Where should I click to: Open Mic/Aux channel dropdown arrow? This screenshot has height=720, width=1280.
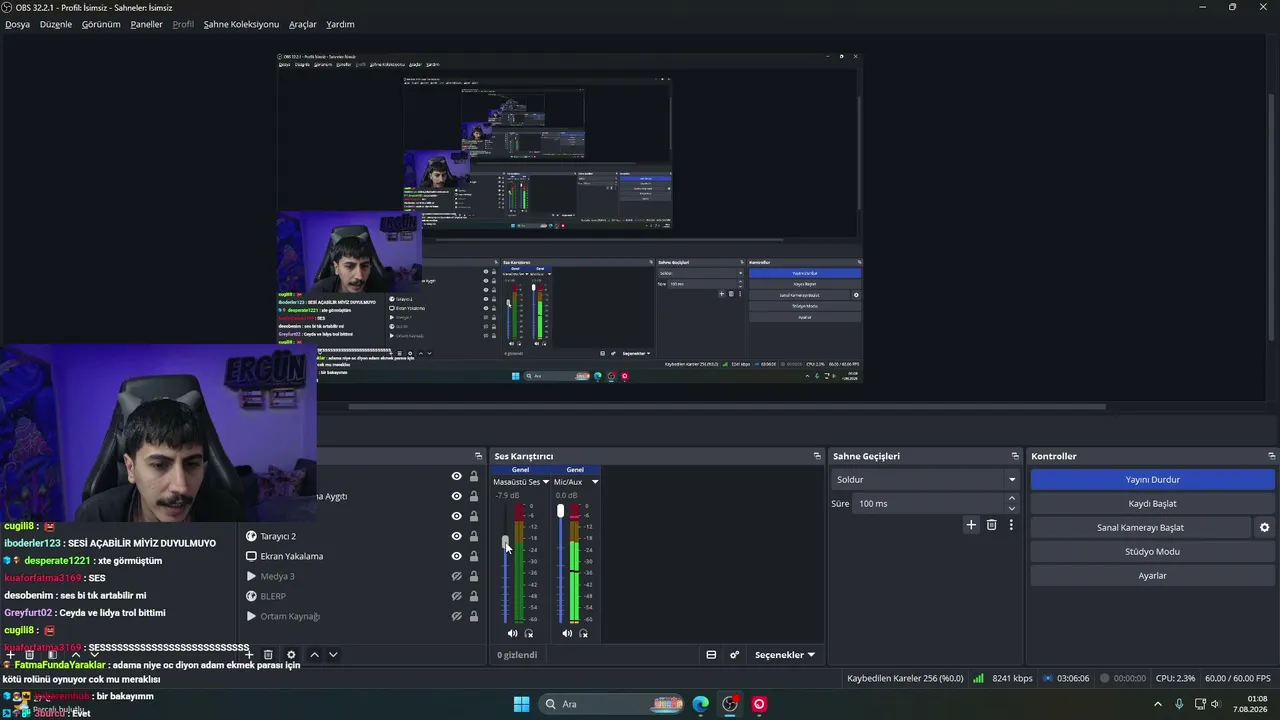594,482
